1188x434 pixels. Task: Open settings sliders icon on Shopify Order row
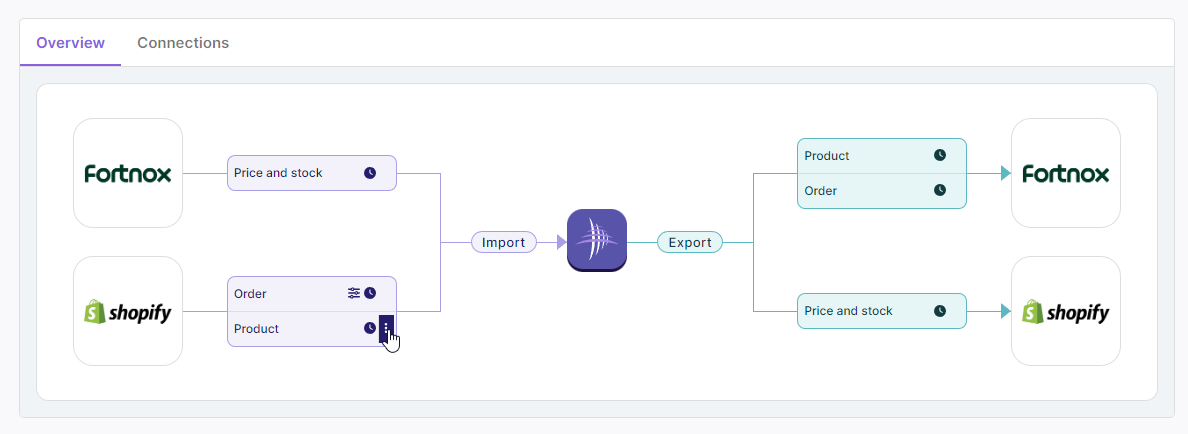click(x=354, y=293)
